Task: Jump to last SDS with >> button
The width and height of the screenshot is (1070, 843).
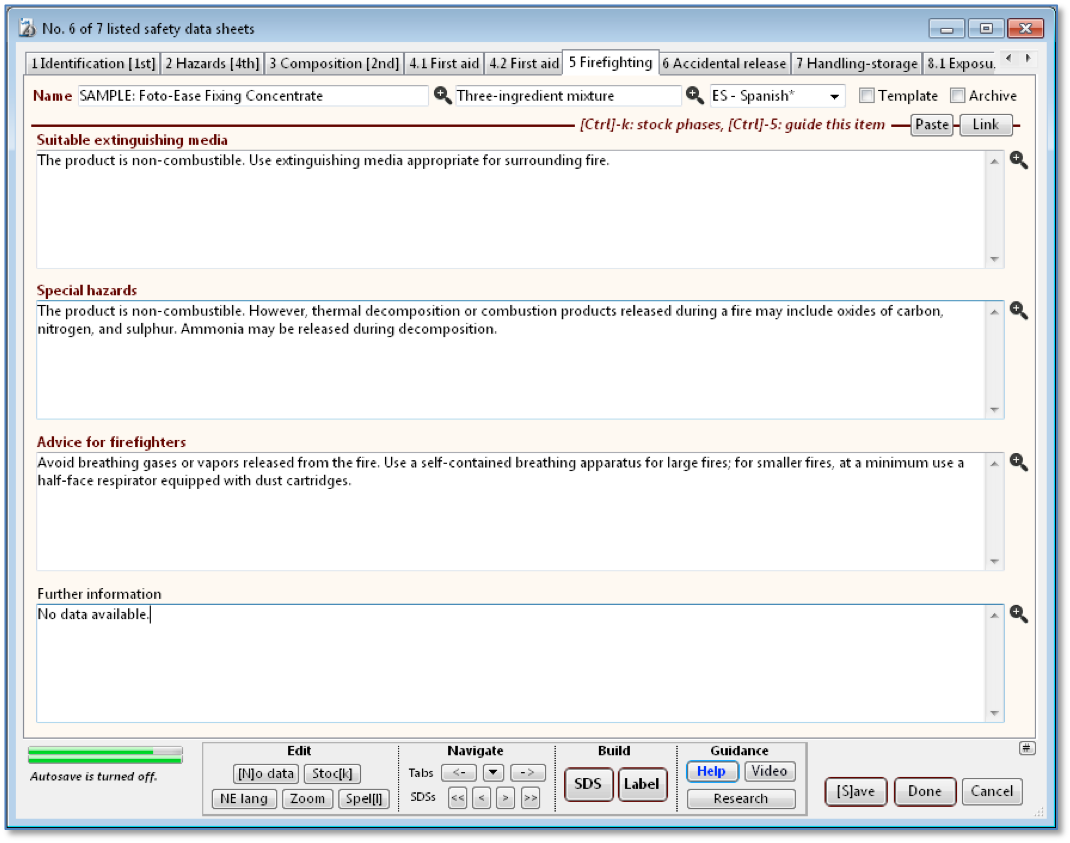Action: click(x=530, y=797)
